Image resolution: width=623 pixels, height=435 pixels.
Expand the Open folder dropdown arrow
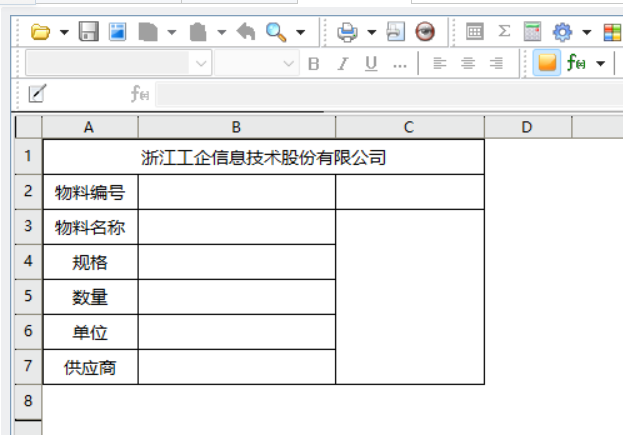tap(64, 32)
